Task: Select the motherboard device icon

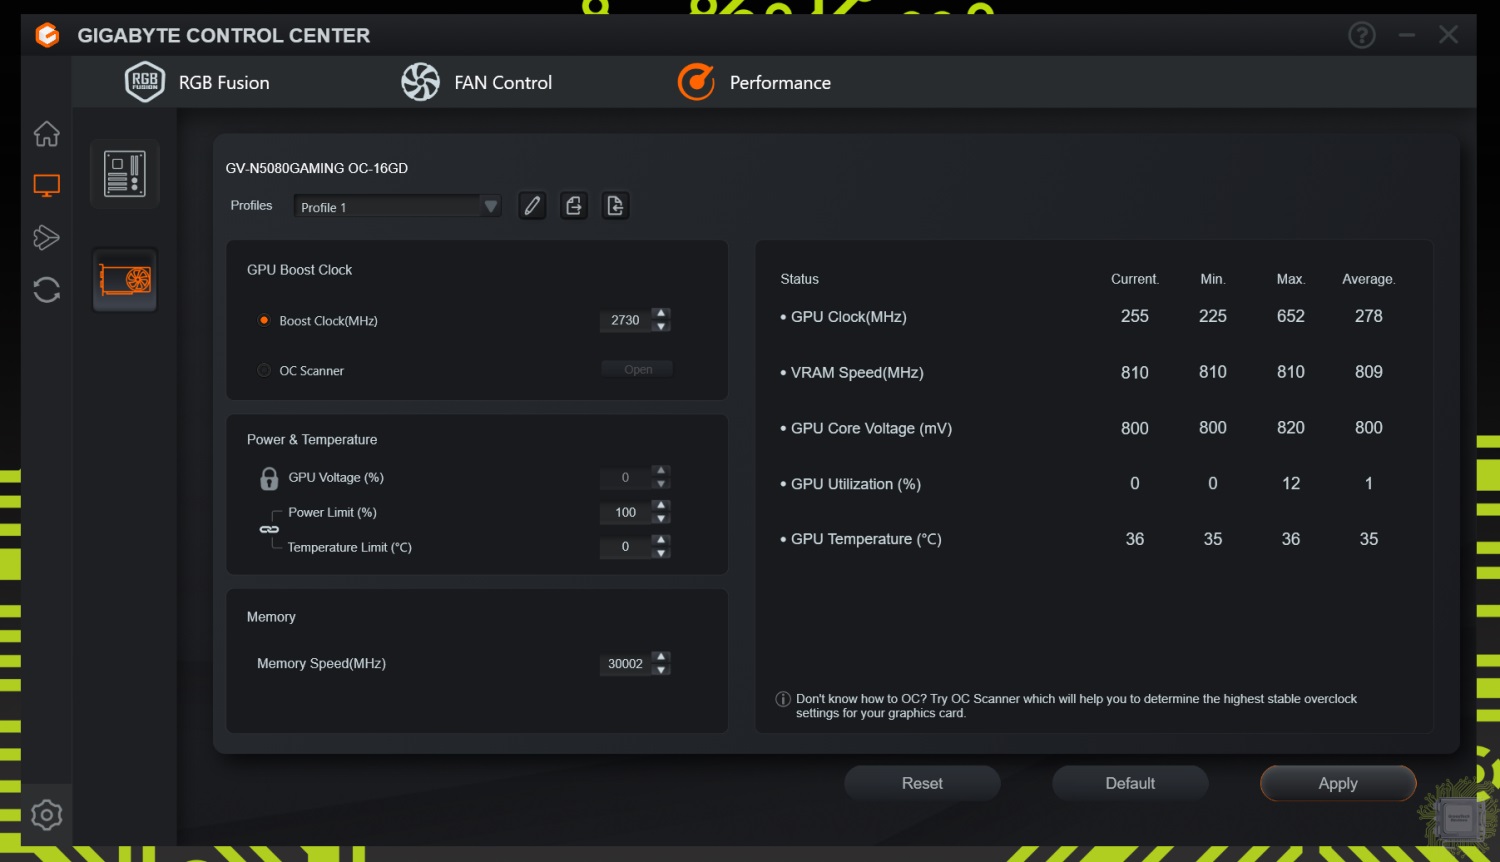Action: click(125, 174)
